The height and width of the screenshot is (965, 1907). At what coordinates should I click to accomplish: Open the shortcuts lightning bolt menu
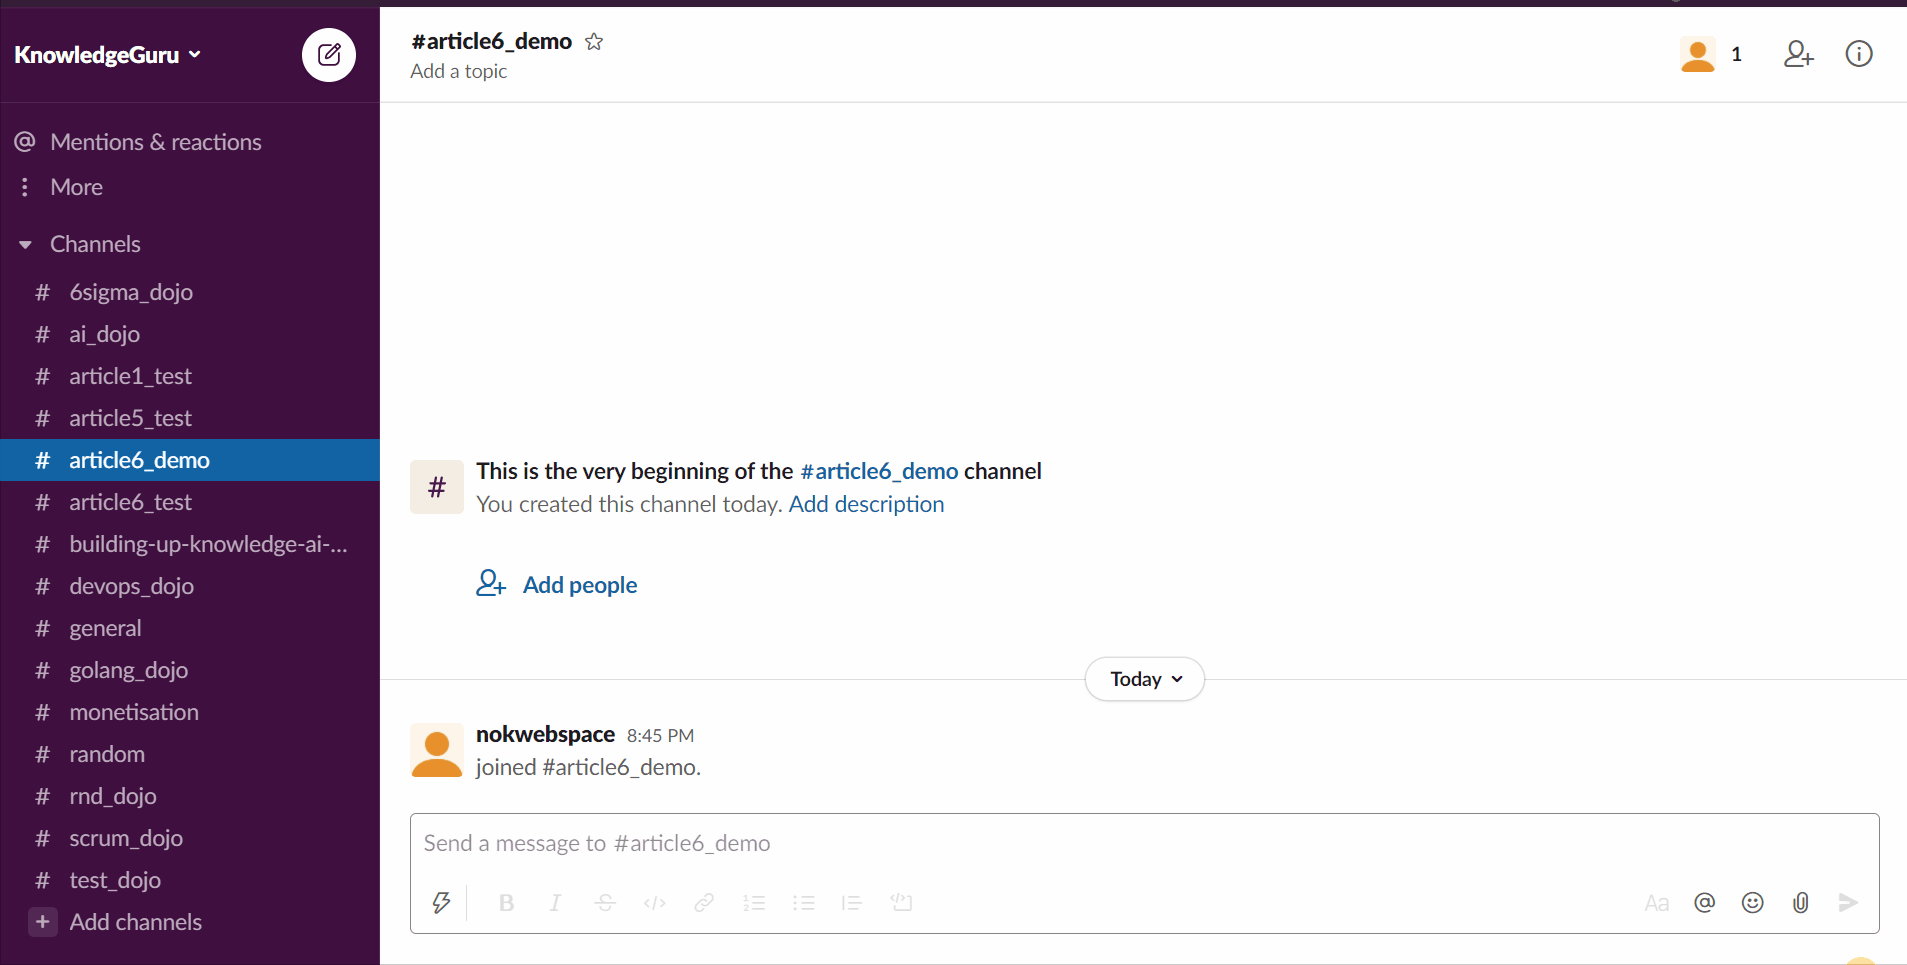pos(441,903)
